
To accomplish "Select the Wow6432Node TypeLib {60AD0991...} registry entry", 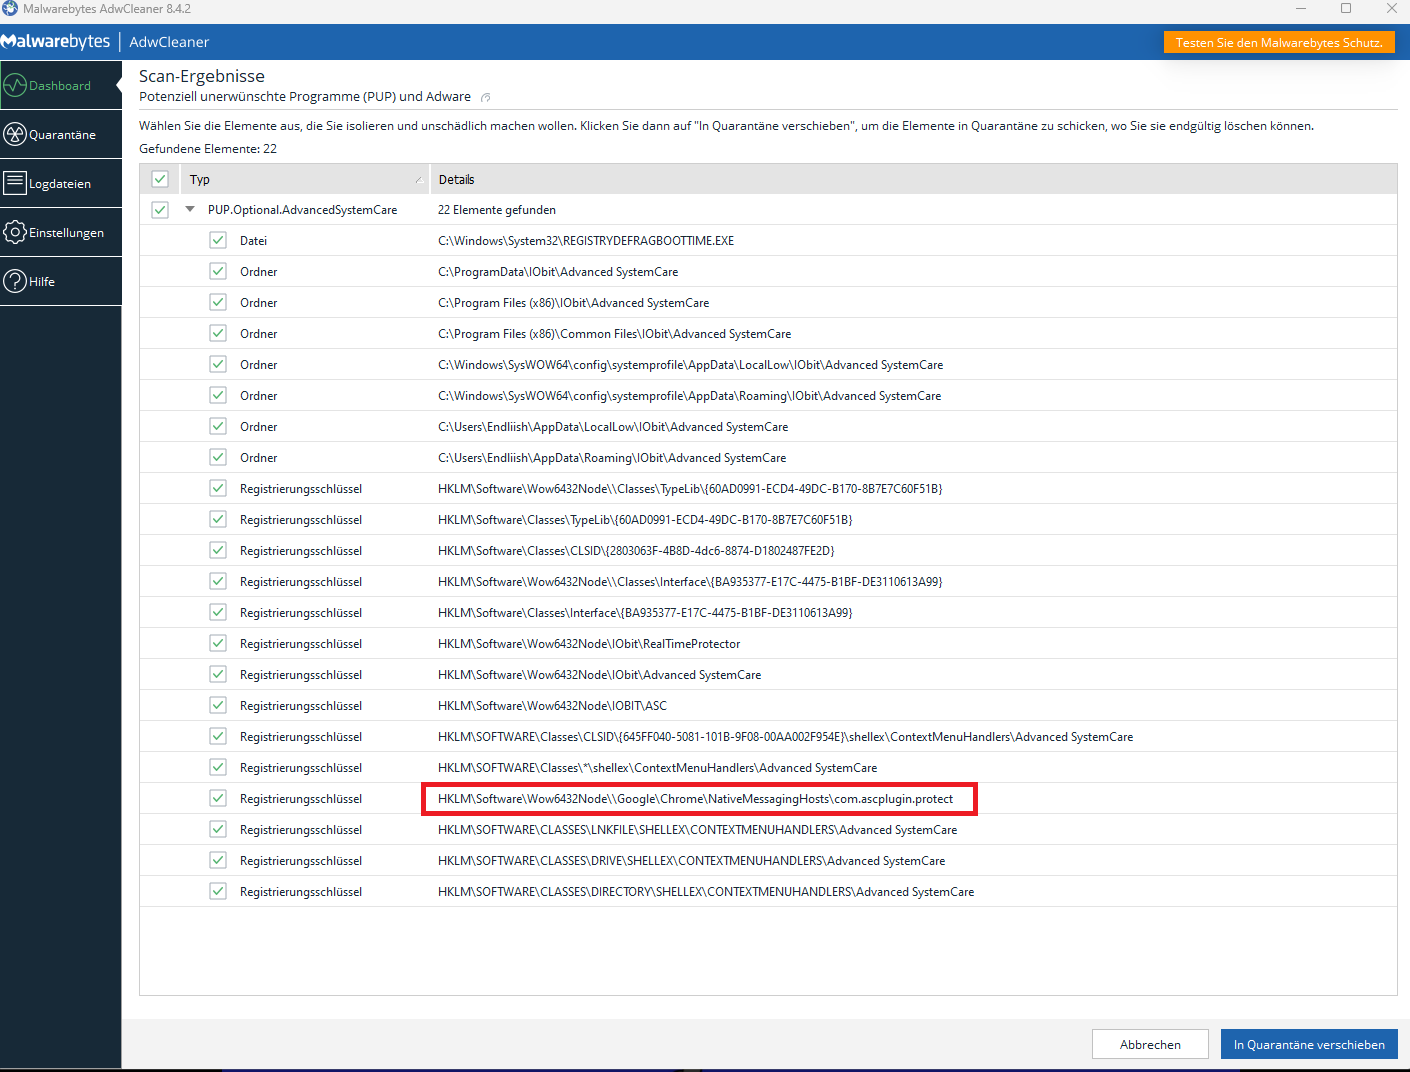I will click(690, 489).
